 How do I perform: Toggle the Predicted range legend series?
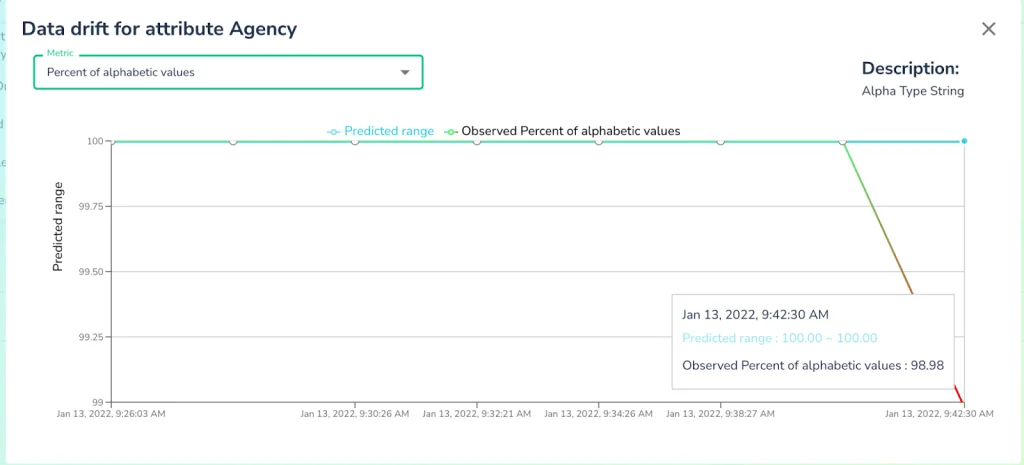coord(381,131)
